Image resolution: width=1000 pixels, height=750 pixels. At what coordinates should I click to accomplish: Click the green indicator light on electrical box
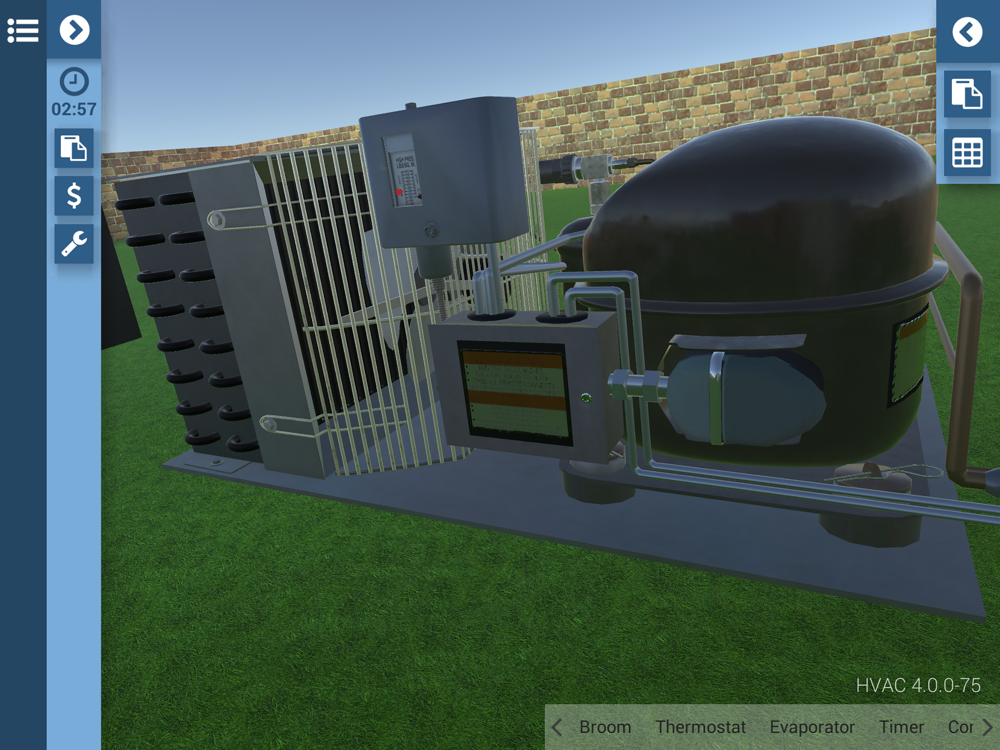tap(585, 398)
